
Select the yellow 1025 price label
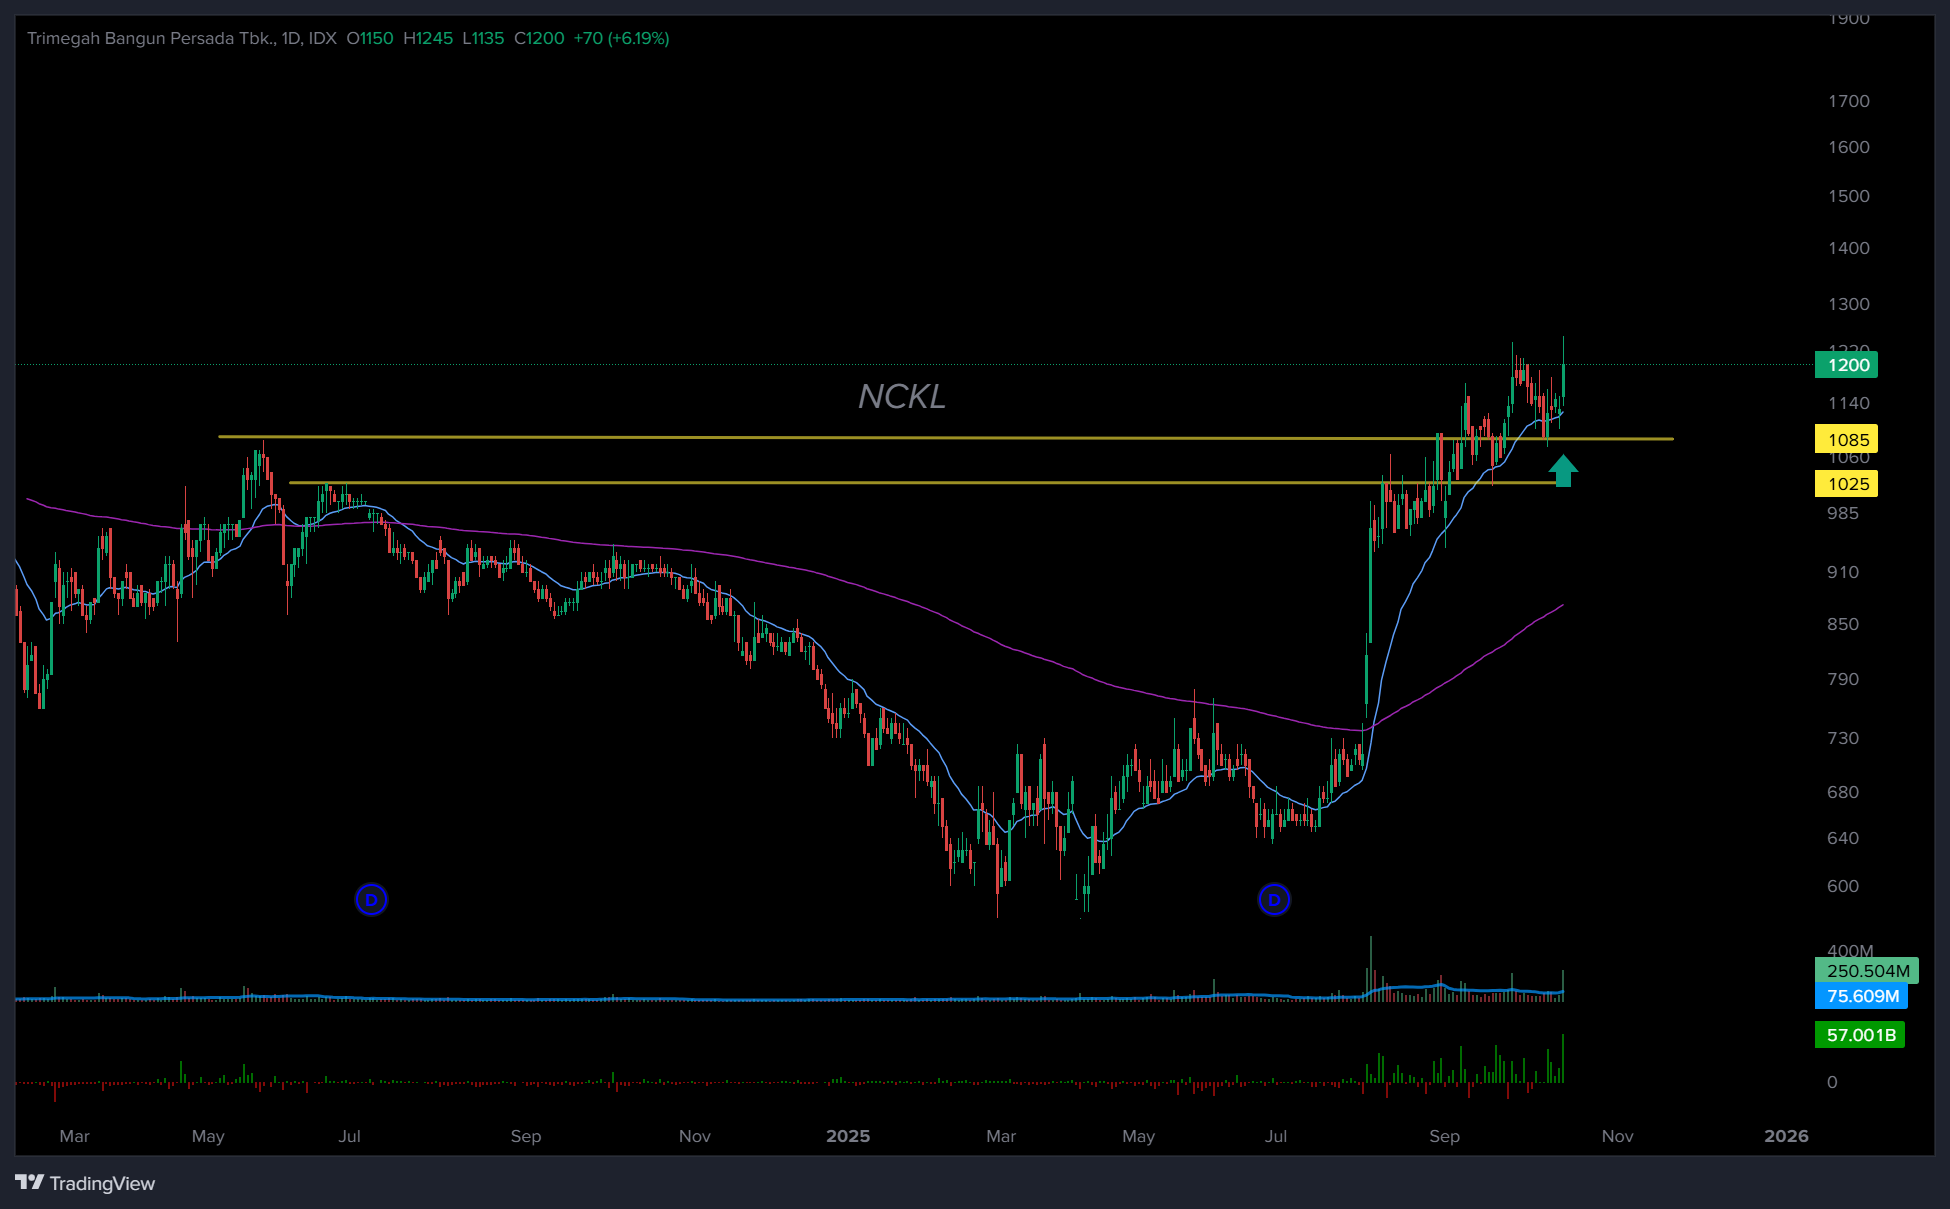pos(1846,484)
